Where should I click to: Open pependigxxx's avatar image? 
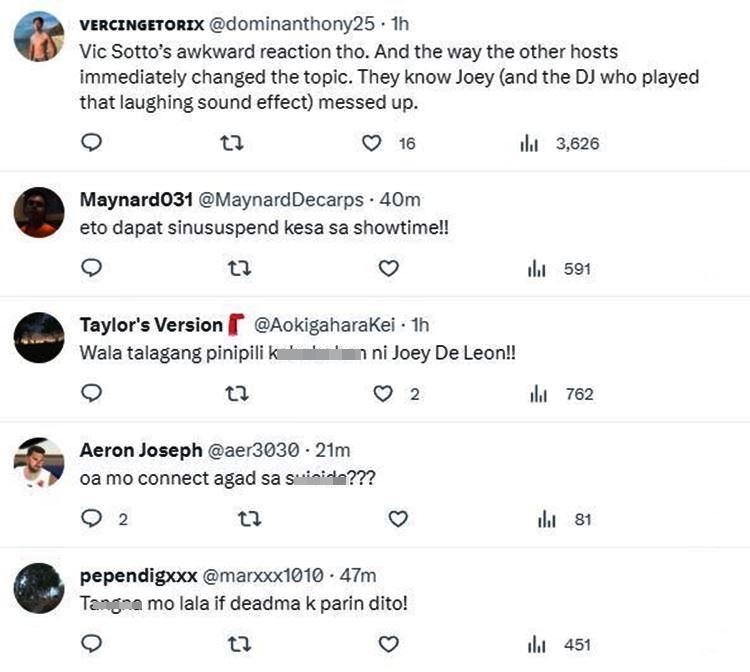pyautogui.click(x=40, y=587)
